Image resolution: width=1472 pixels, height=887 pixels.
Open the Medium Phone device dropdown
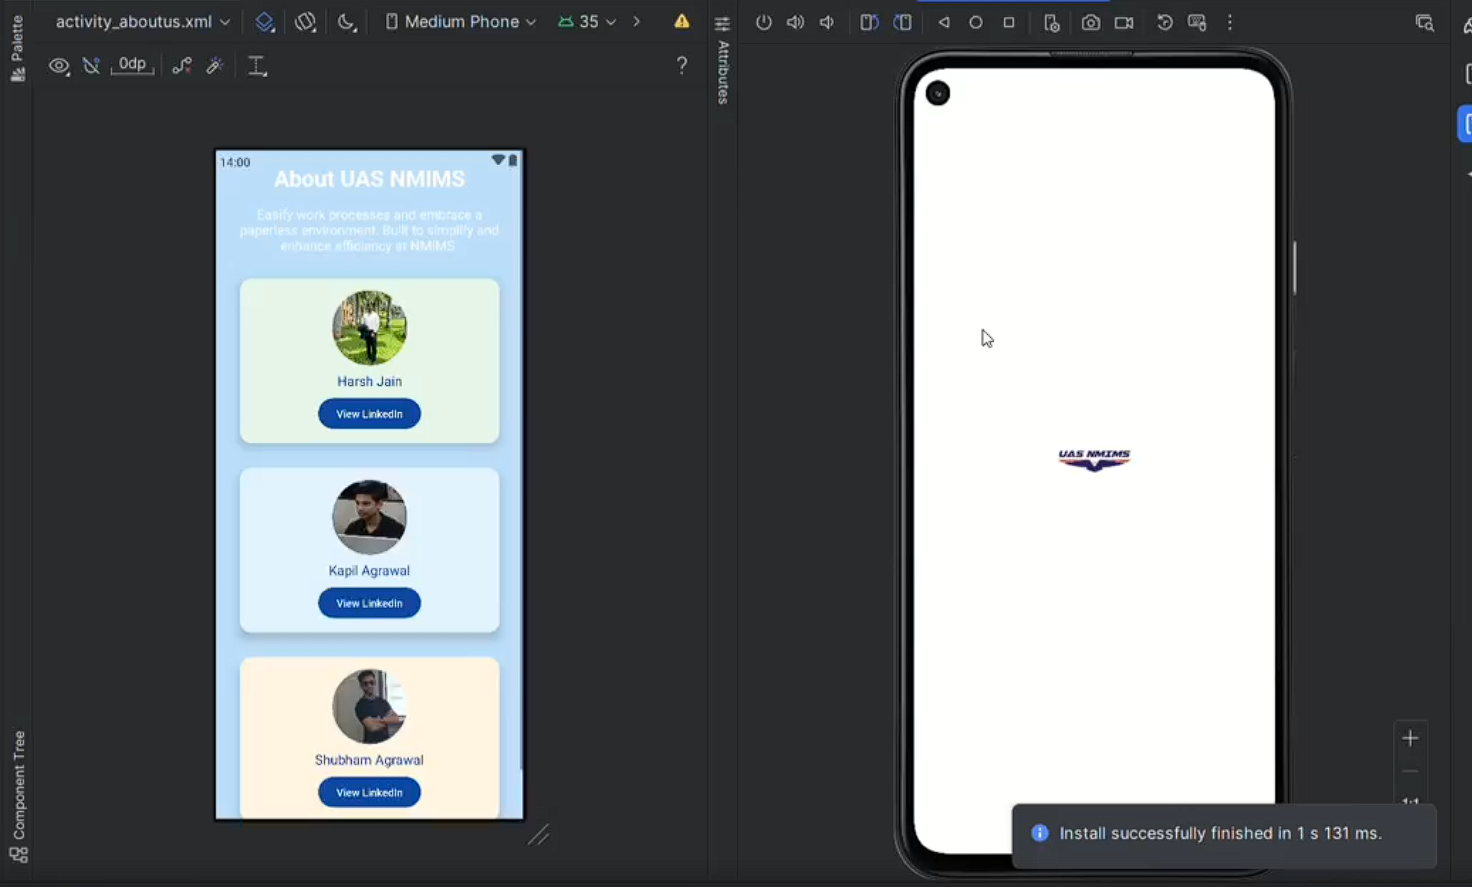click(461, 21)
